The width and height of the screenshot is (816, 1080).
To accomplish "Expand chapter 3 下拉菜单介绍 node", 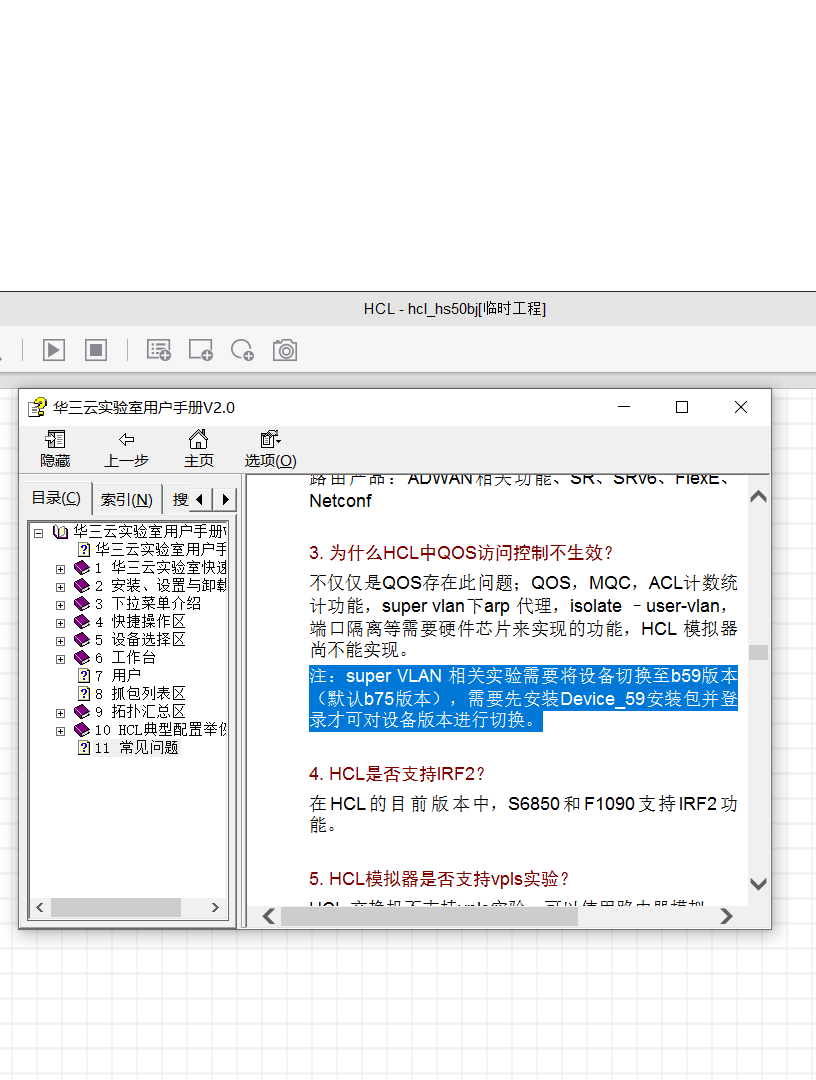I will point(61,605).
